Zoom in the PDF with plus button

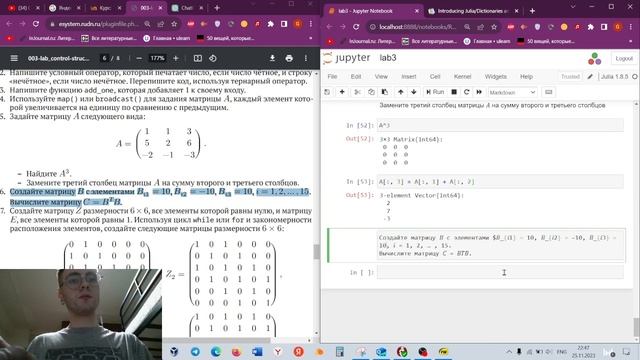point(176,58)
